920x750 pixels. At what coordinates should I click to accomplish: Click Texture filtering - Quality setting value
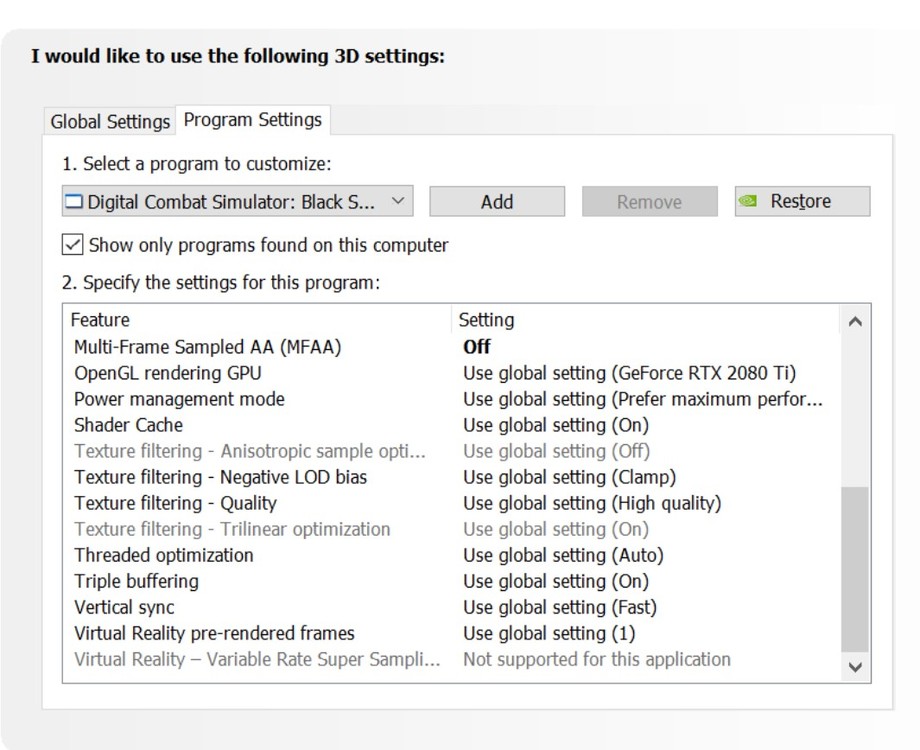pos(591,503)
